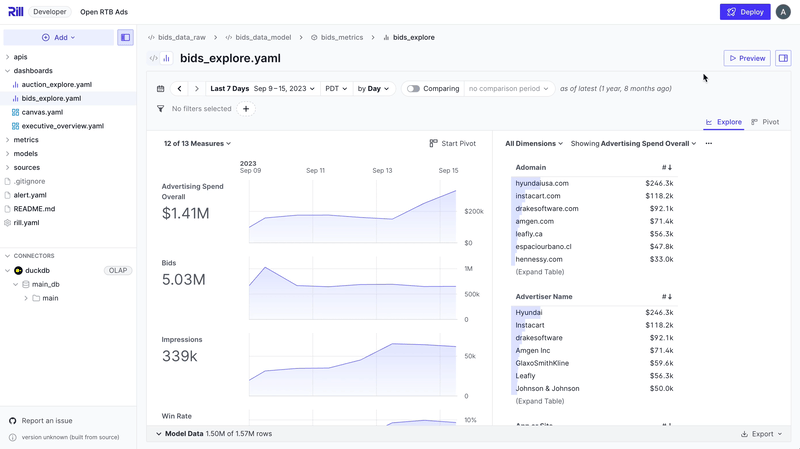Switch to the Pivot tab
Viewport: 800px width, 449px height.
(765, 122)
